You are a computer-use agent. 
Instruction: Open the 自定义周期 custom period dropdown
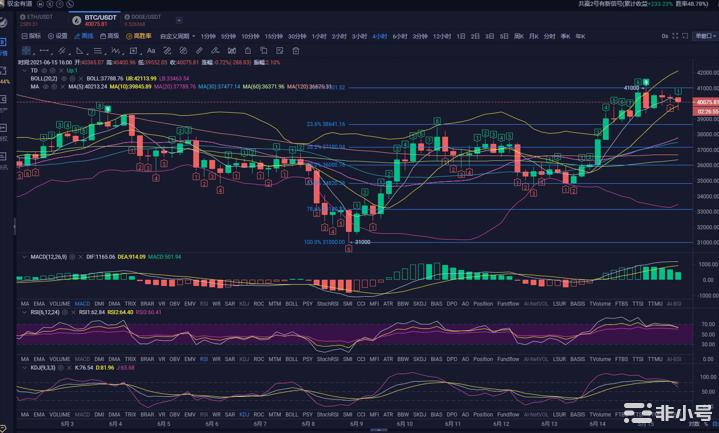point(177,36)
